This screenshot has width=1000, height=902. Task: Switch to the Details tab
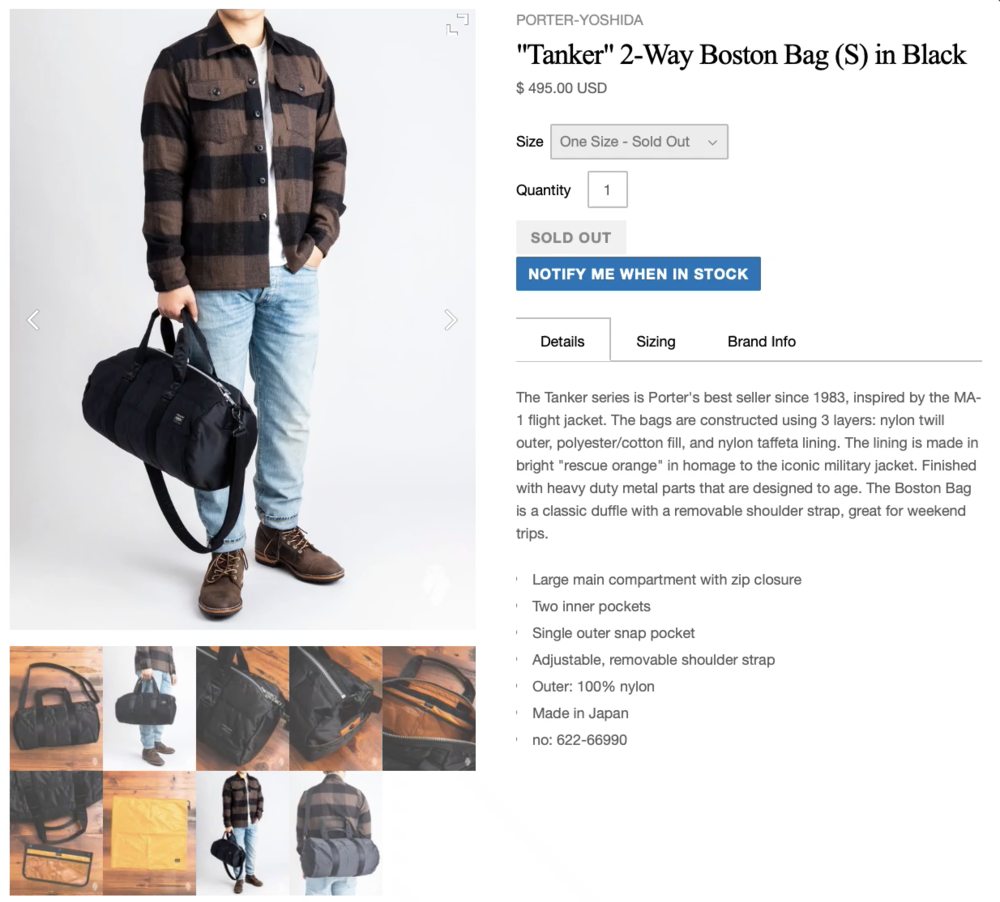pos(562,341)
